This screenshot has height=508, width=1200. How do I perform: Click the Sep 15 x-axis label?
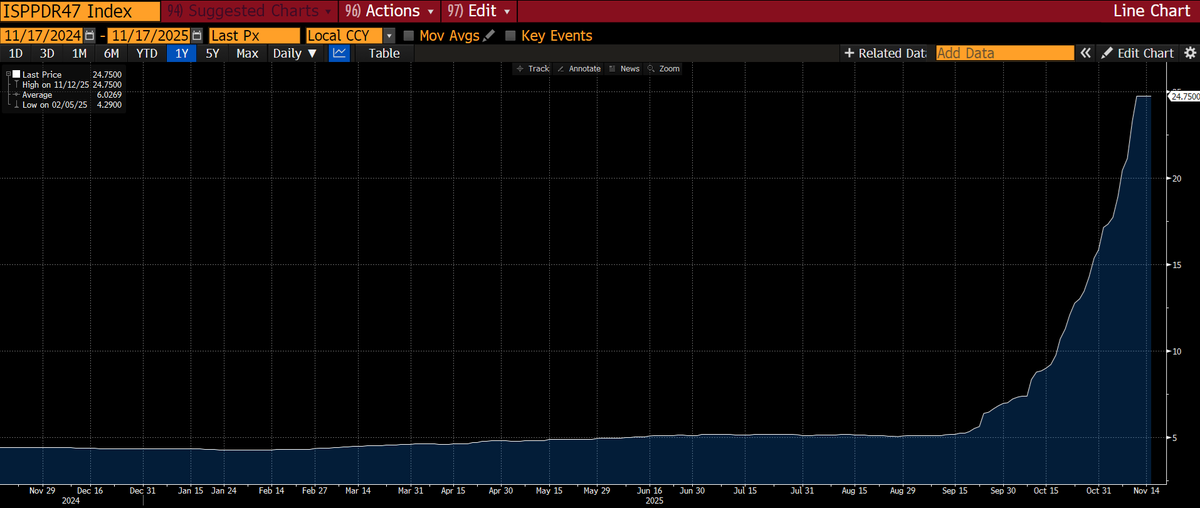953,491
